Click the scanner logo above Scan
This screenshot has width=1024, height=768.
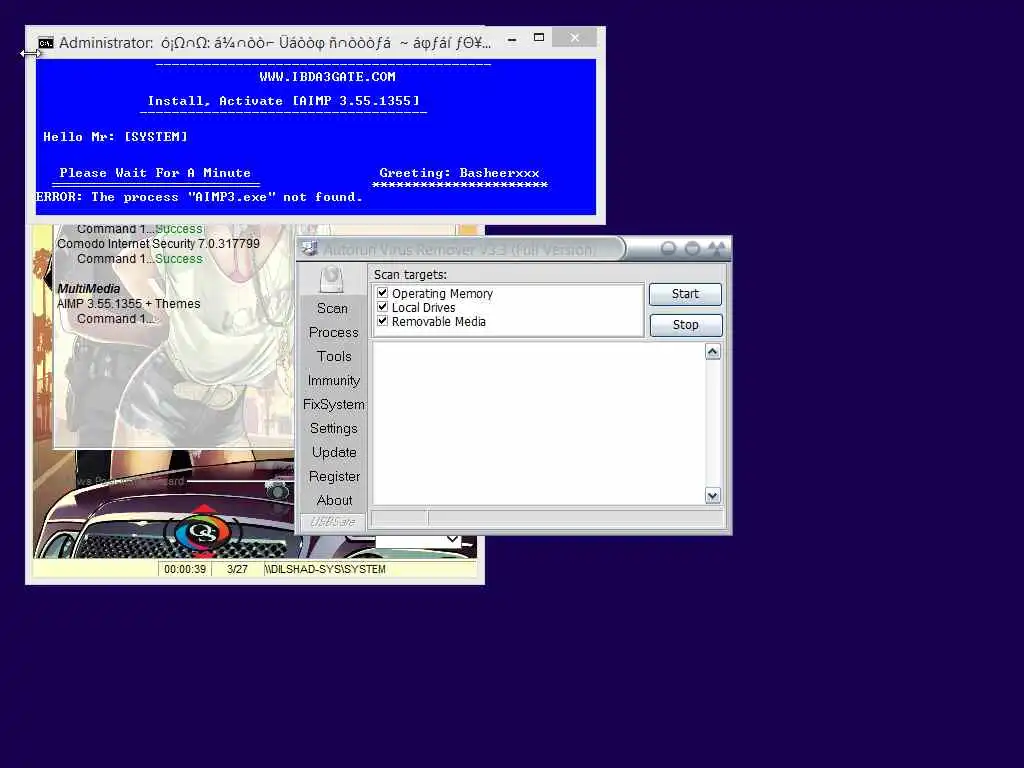click(332, 280)
